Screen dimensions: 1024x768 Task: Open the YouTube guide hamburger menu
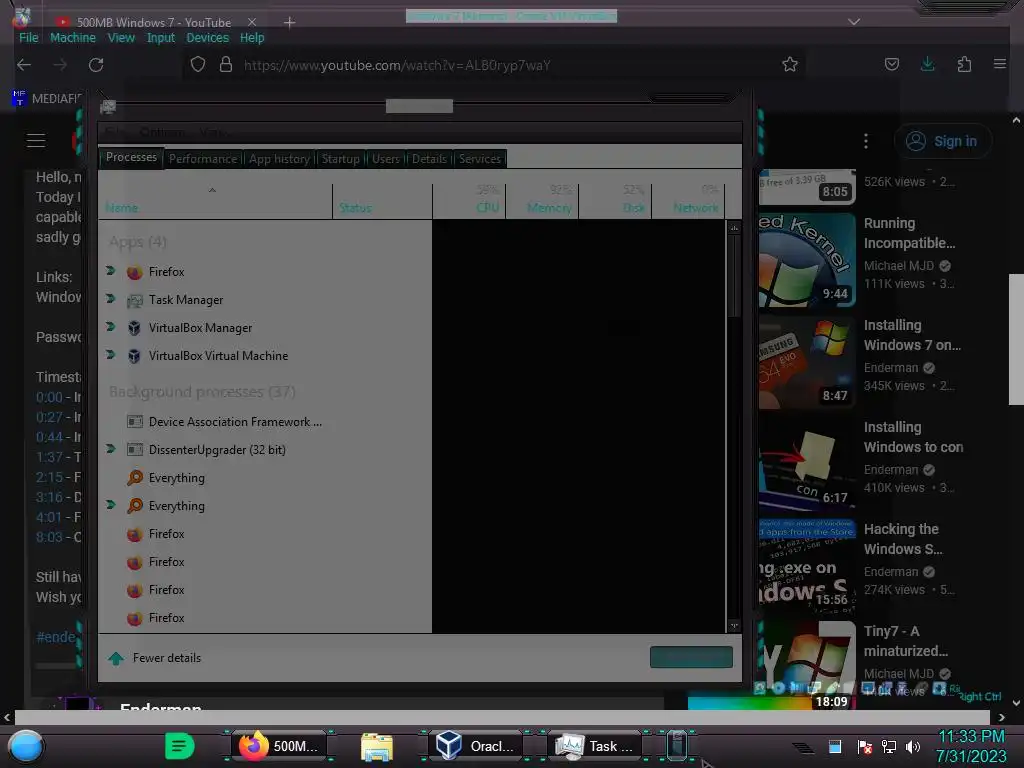pyautogui.click(x=36, y=140)
